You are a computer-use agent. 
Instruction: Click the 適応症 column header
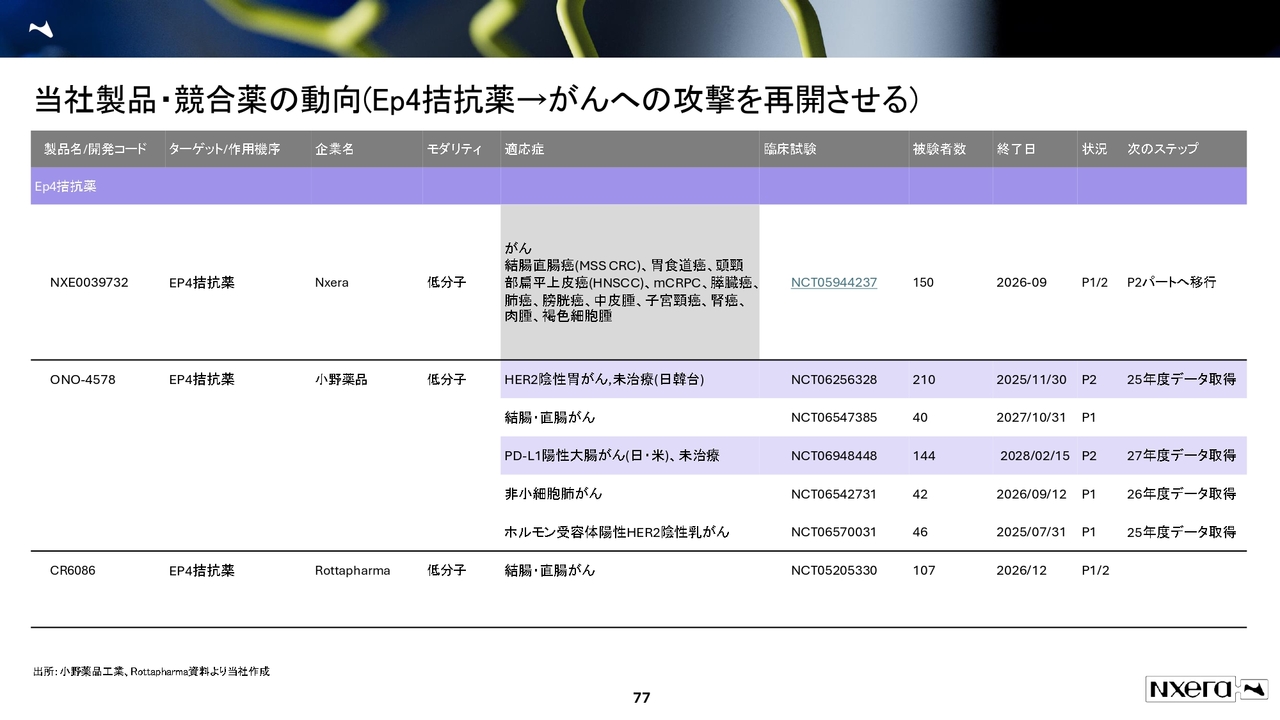tap(524, 148)
